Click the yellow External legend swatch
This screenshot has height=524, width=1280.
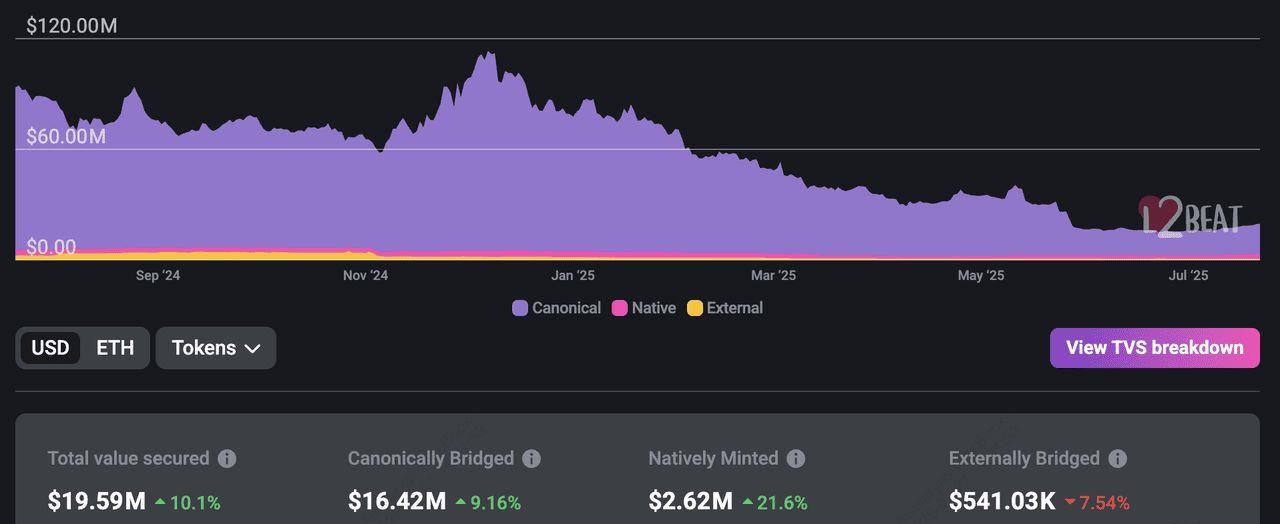(x=695, y=308)
